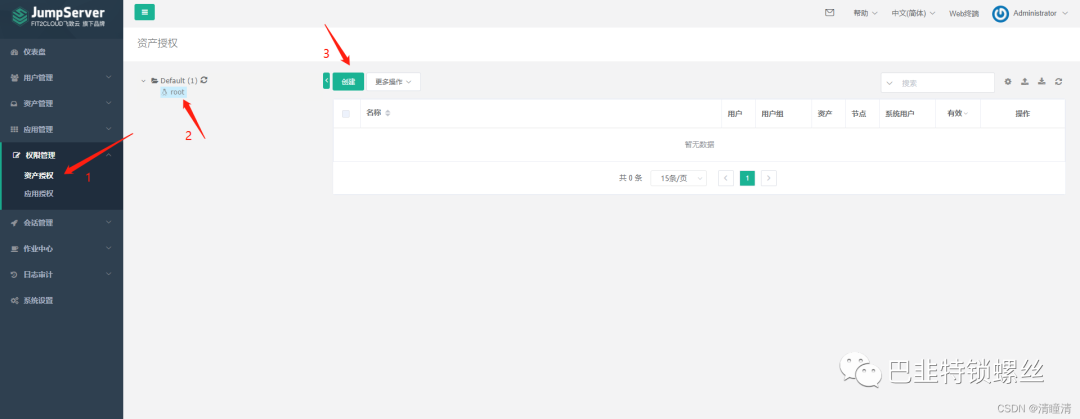
Task: Open the 更多操作 dropdown
Action: (393, 82)
